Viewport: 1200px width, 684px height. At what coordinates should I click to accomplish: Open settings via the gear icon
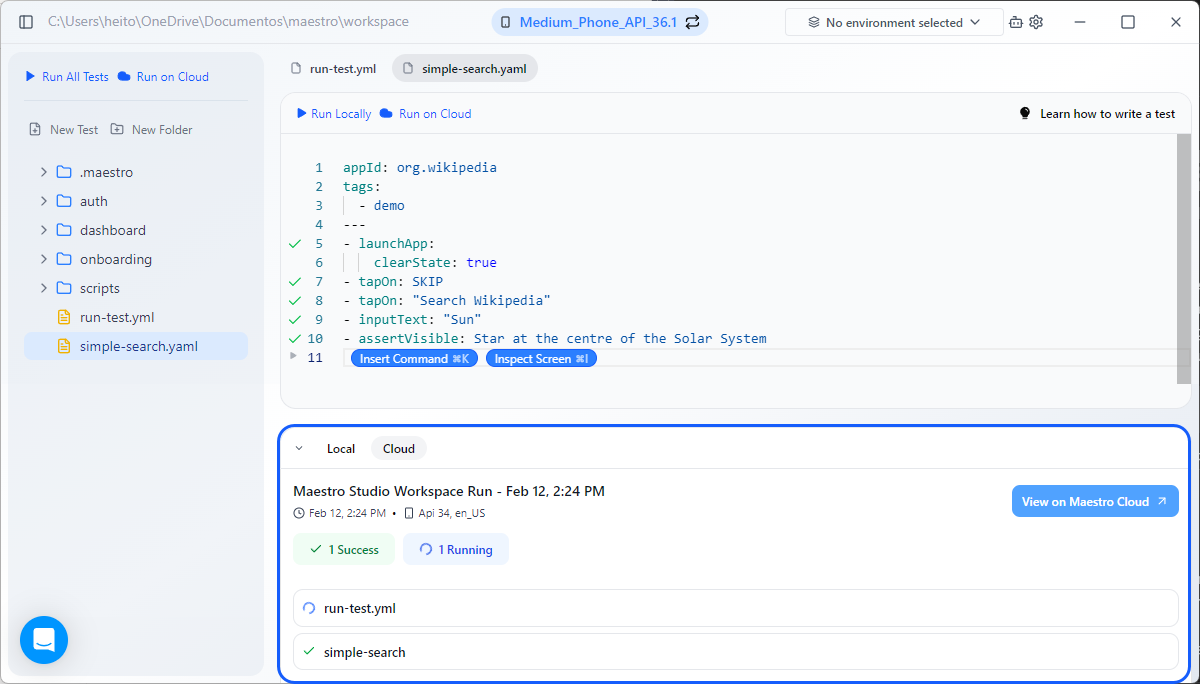click(x=1036, y=22)
